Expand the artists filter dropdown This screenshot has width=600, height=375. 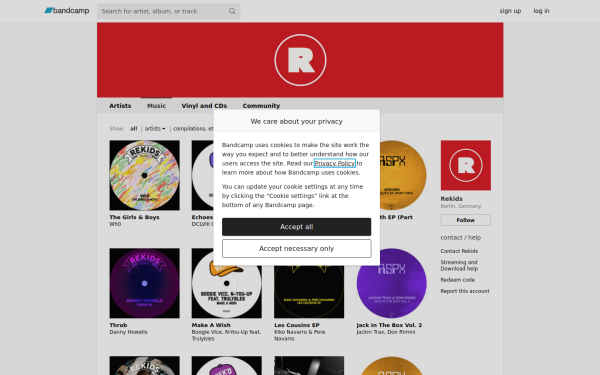(x=155, y=129)
